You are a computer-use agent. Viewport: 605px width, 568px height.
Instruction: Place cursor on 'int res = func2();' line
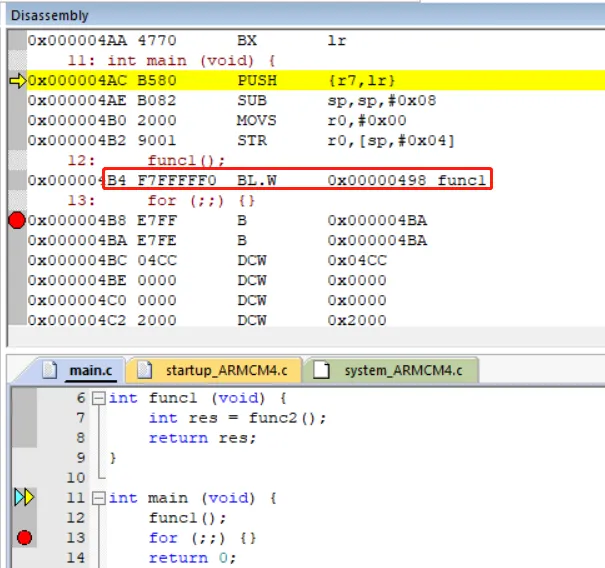237,418
